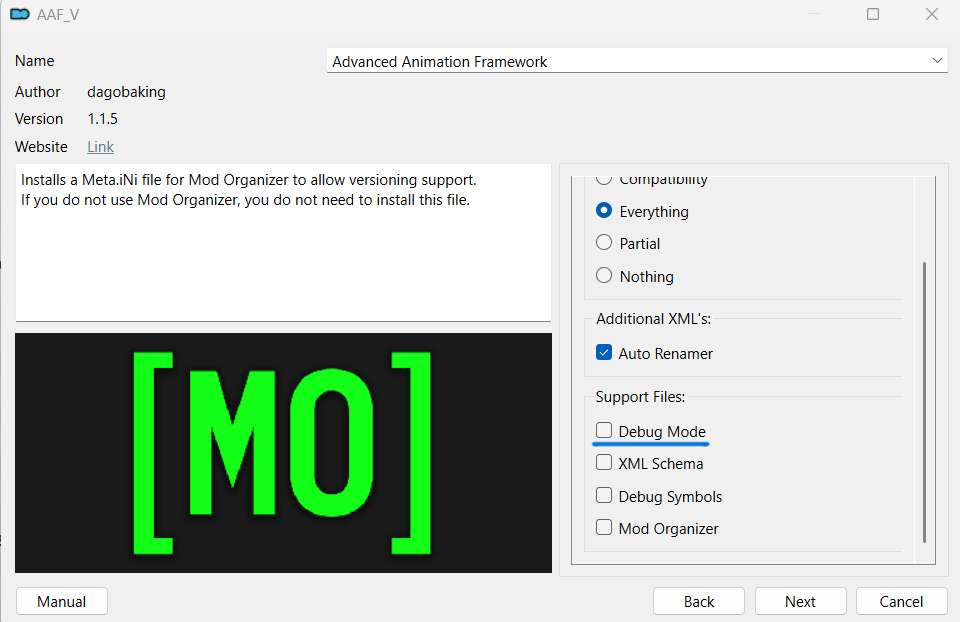Click the options panel vertical scrollbar
The height and width of the screenshot is (622, 960).
coord(924,402)
